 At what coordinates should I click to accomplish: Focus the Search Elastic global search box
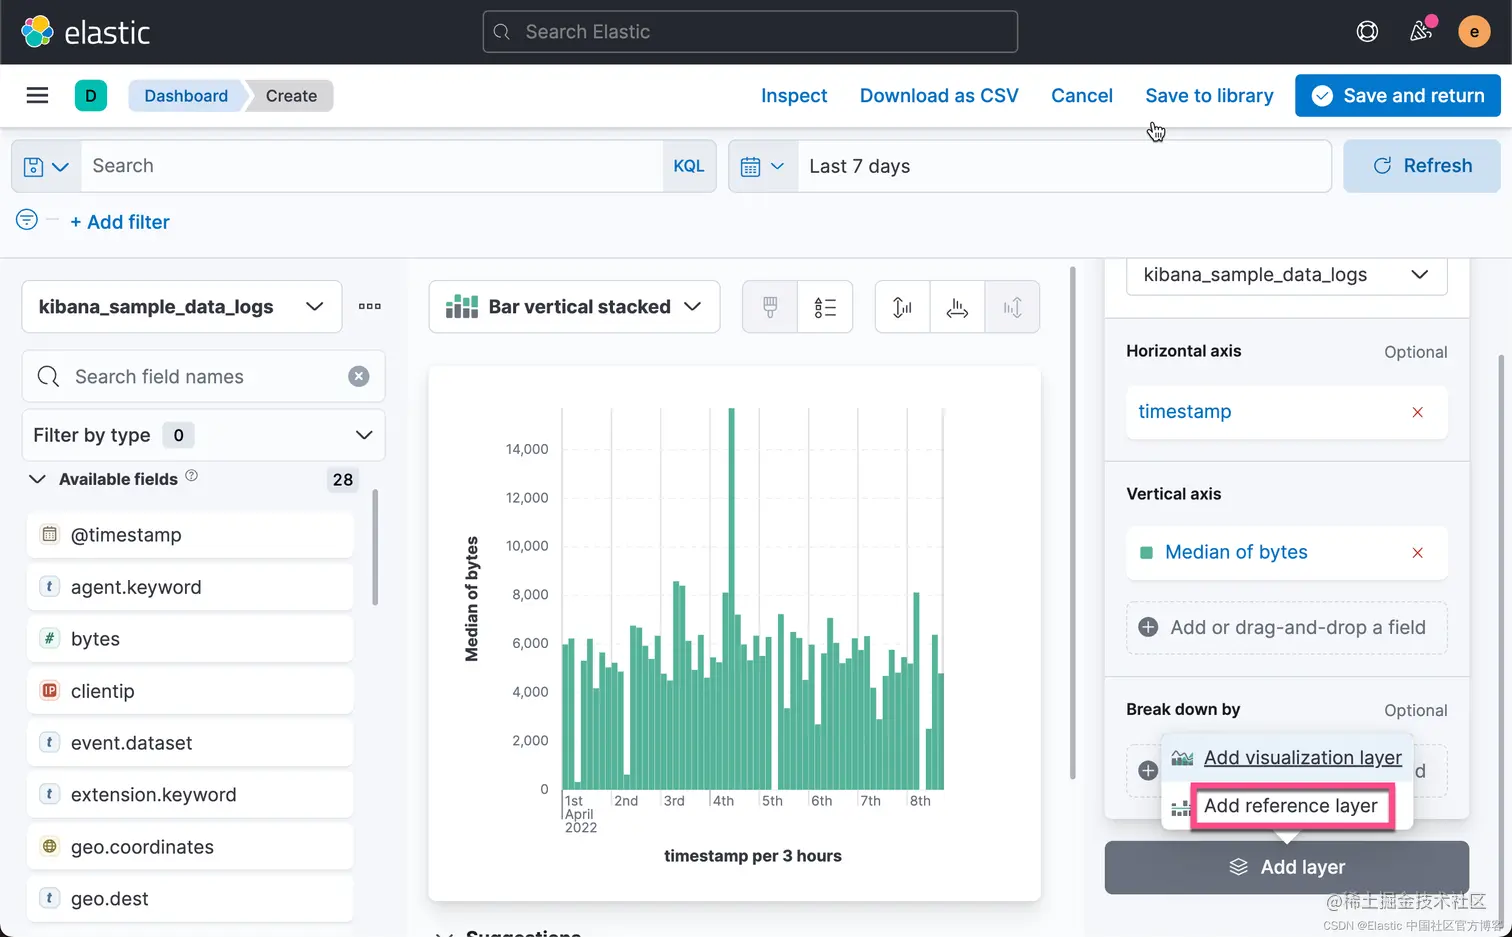750,32
